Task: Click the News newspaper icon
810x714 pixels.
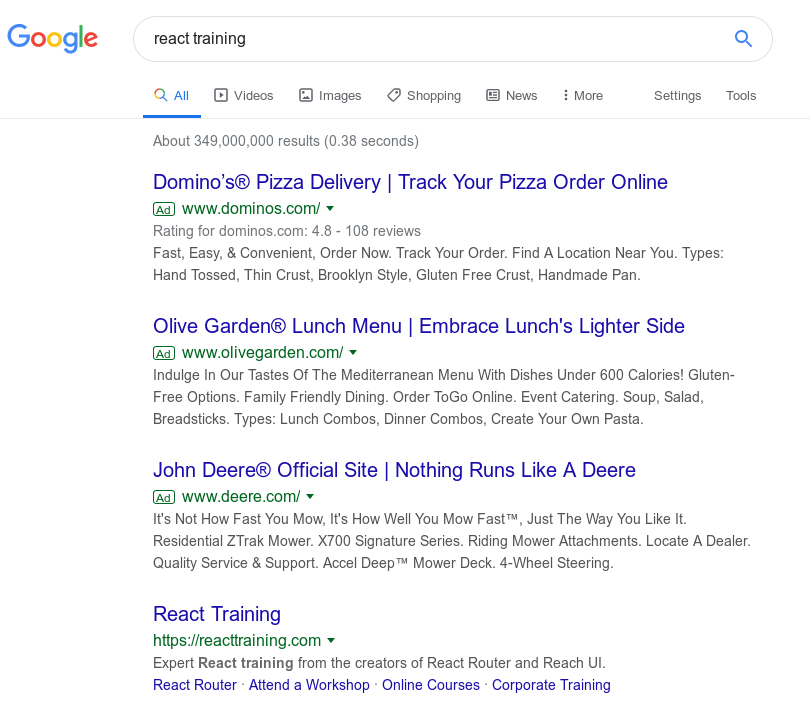Action: tap(493, 95)
